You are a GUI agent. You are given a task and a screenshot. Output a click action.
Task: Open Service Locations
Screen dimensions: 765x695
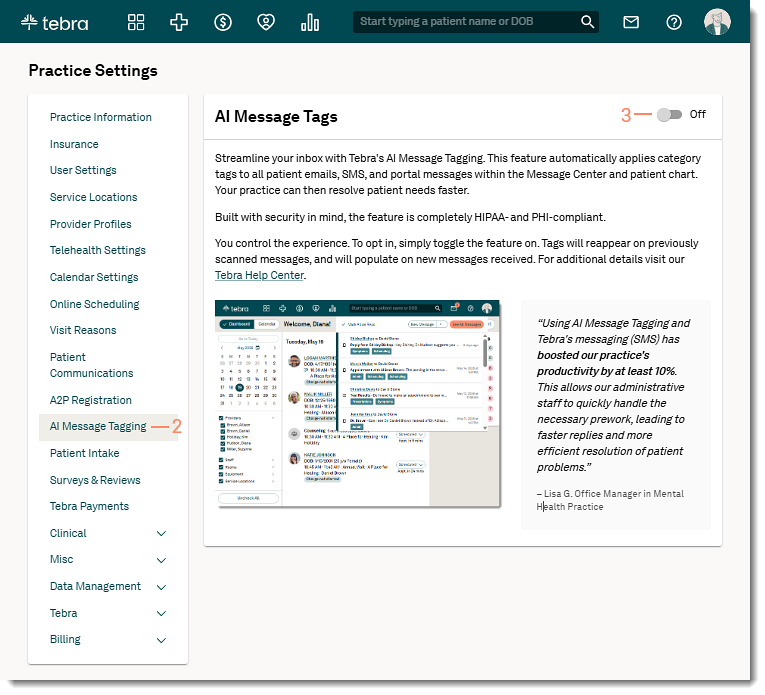point(94,198)
